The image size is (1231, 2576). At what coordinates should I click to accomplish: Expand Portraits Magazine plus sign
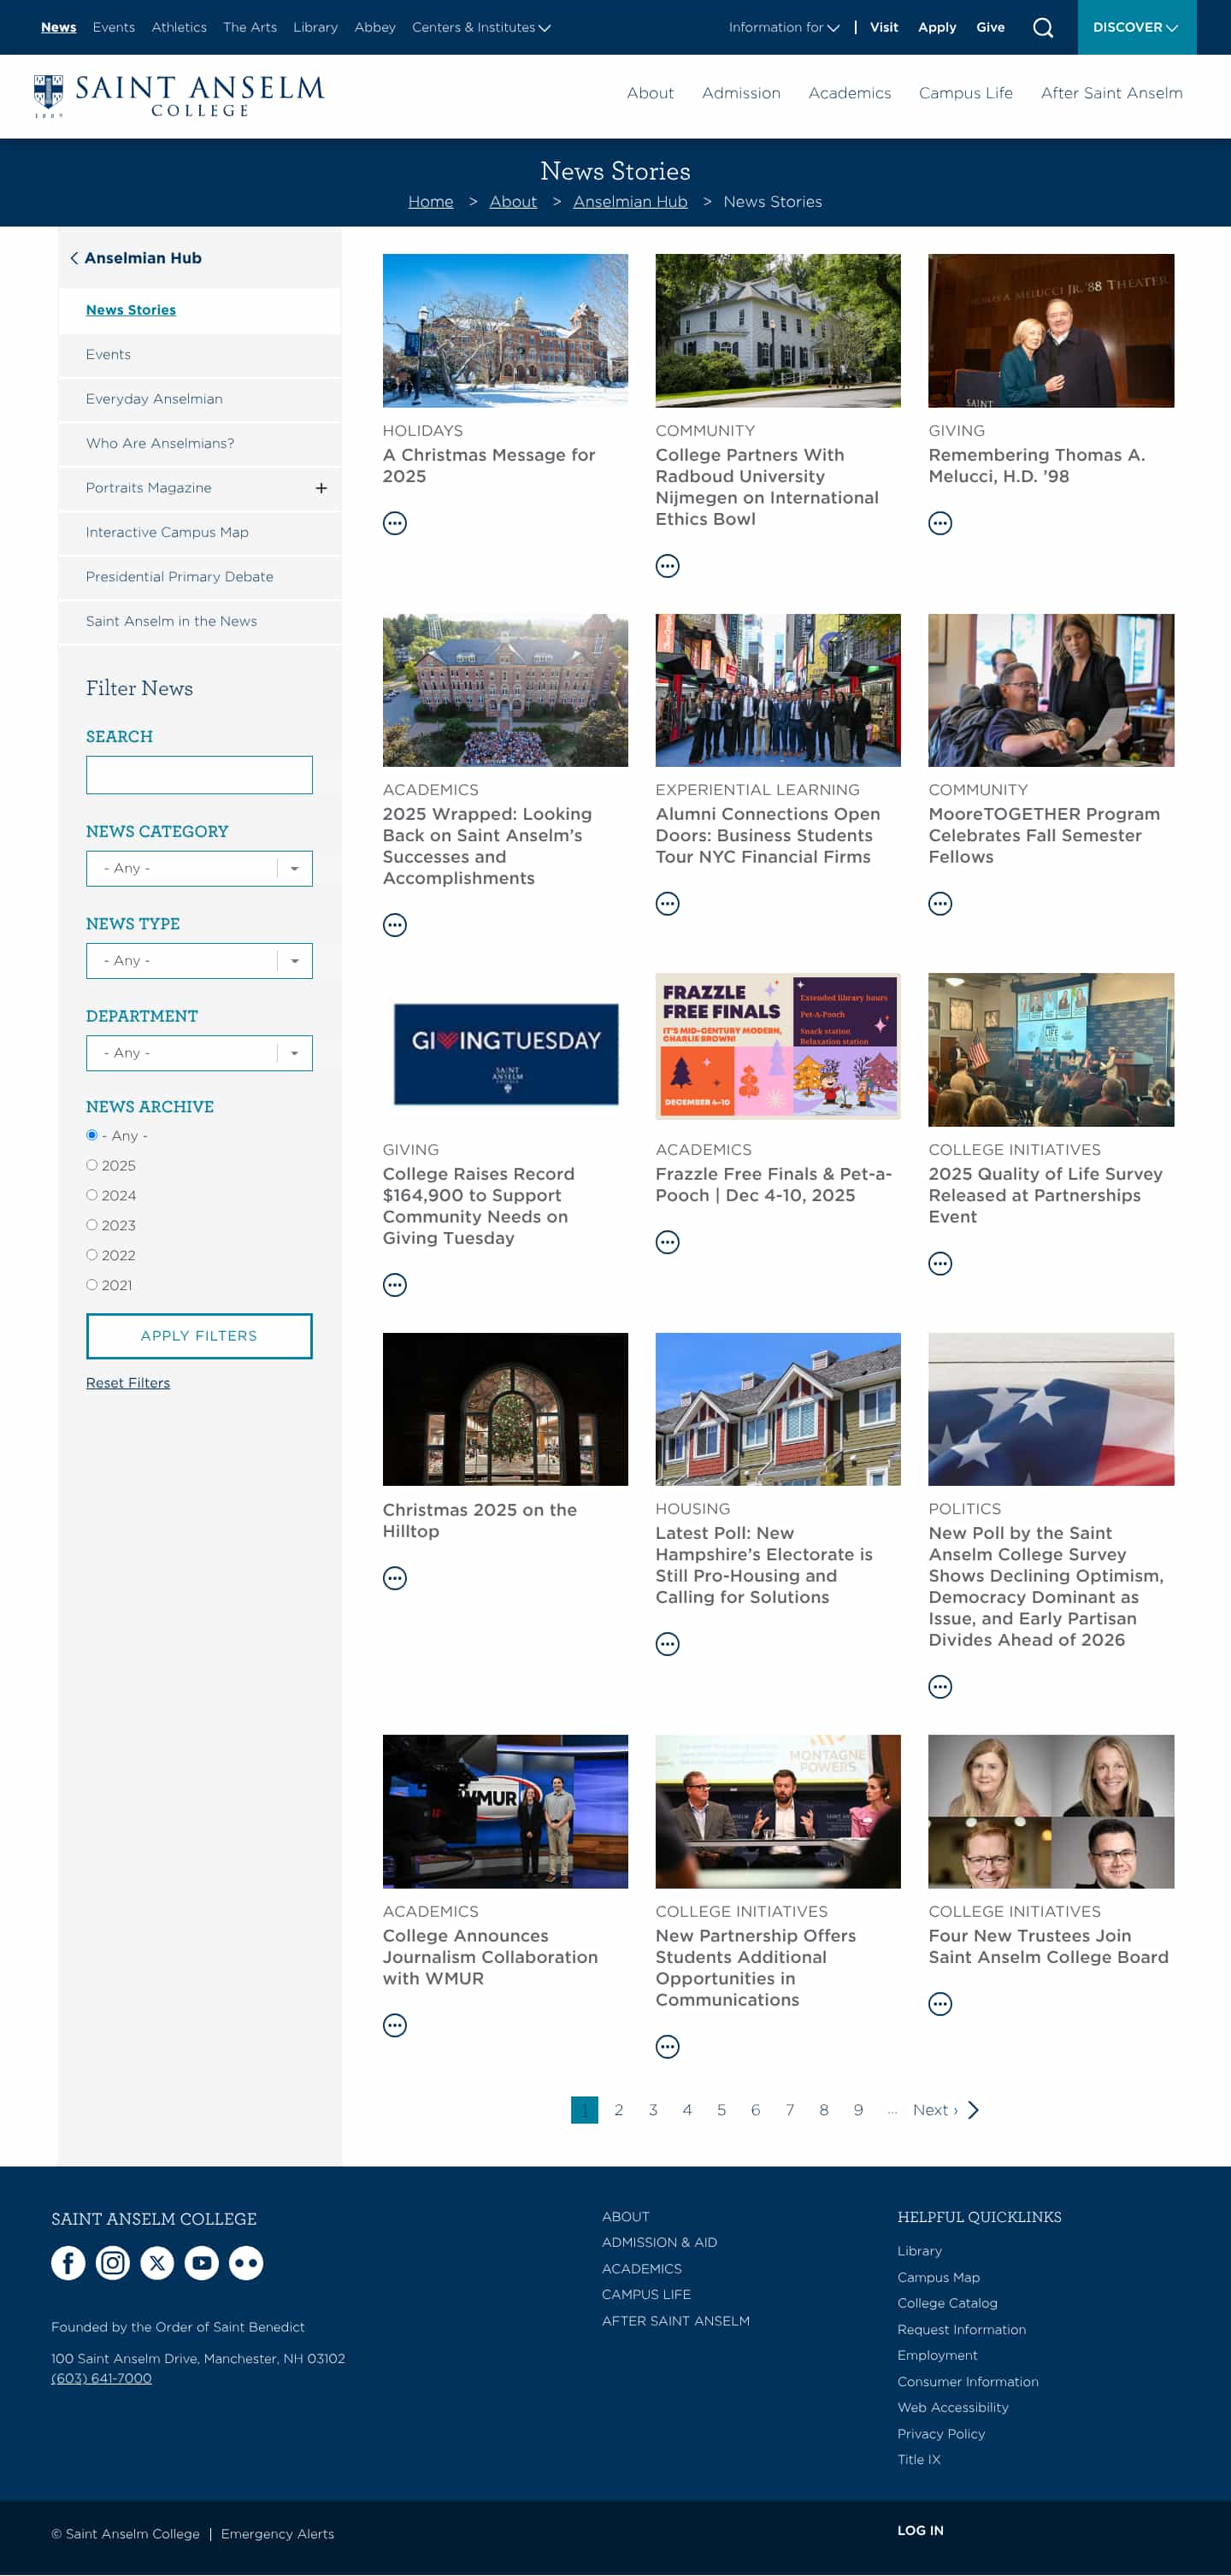coord(321,488)
